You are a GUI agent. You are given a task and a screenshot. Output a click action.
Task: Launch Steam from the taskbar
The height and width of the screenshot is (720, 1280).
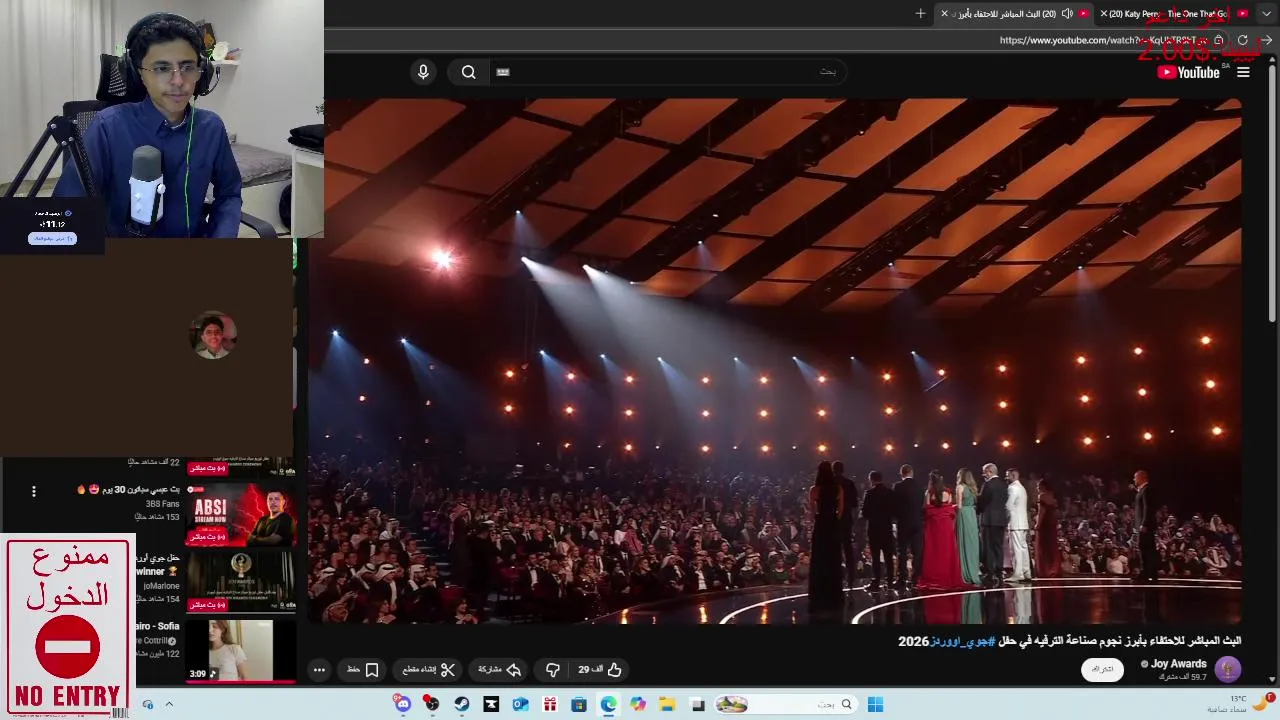461,705
